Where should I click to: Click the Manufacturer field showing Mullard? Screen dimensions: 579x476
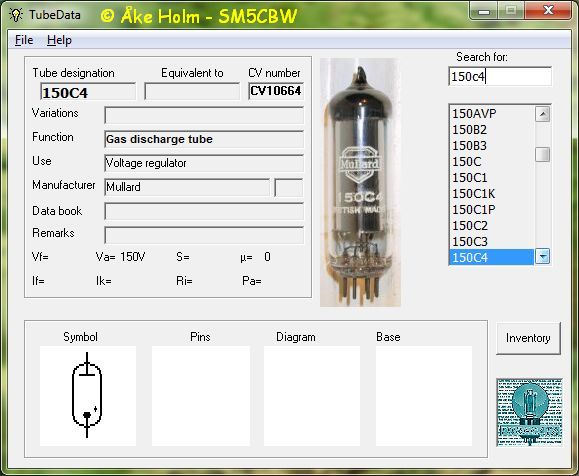coord(187,187)
